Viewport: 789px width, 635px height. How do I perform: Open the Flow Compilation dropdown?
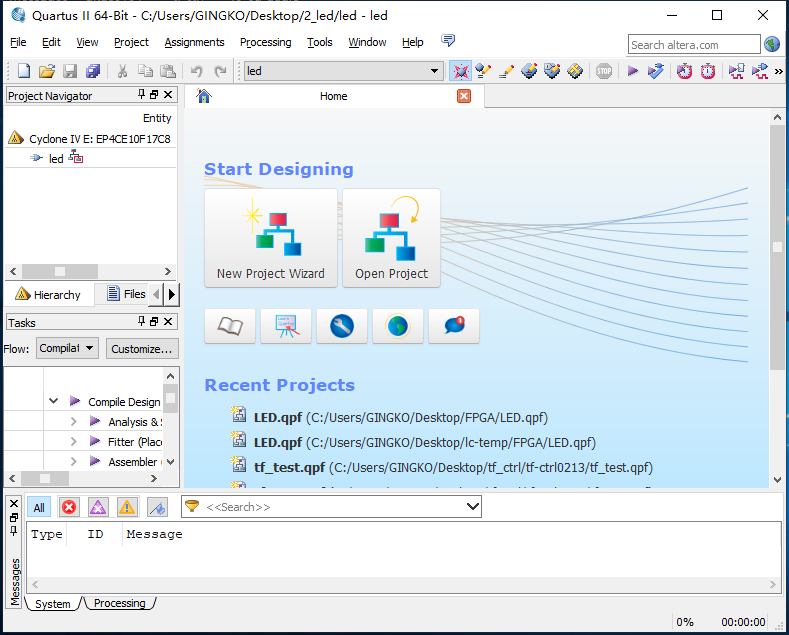[x=67, y=348]
